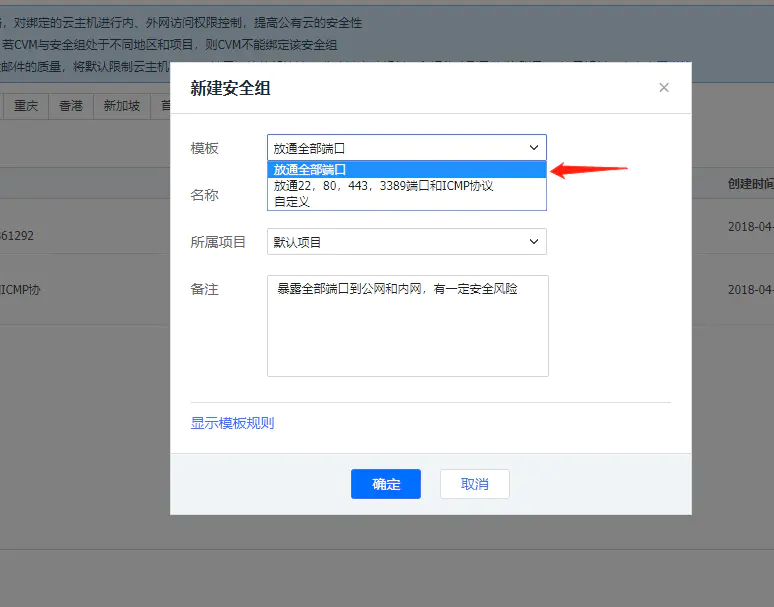
Task: Click the 模板 field label
Action: (x=205, y=148)
